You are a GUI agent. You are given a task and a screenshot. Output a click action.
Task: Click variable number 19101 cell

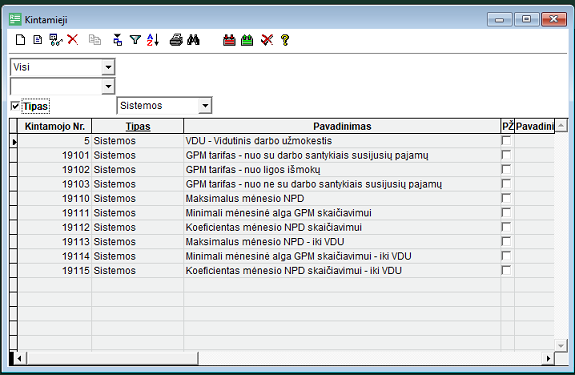pos(54,155)
